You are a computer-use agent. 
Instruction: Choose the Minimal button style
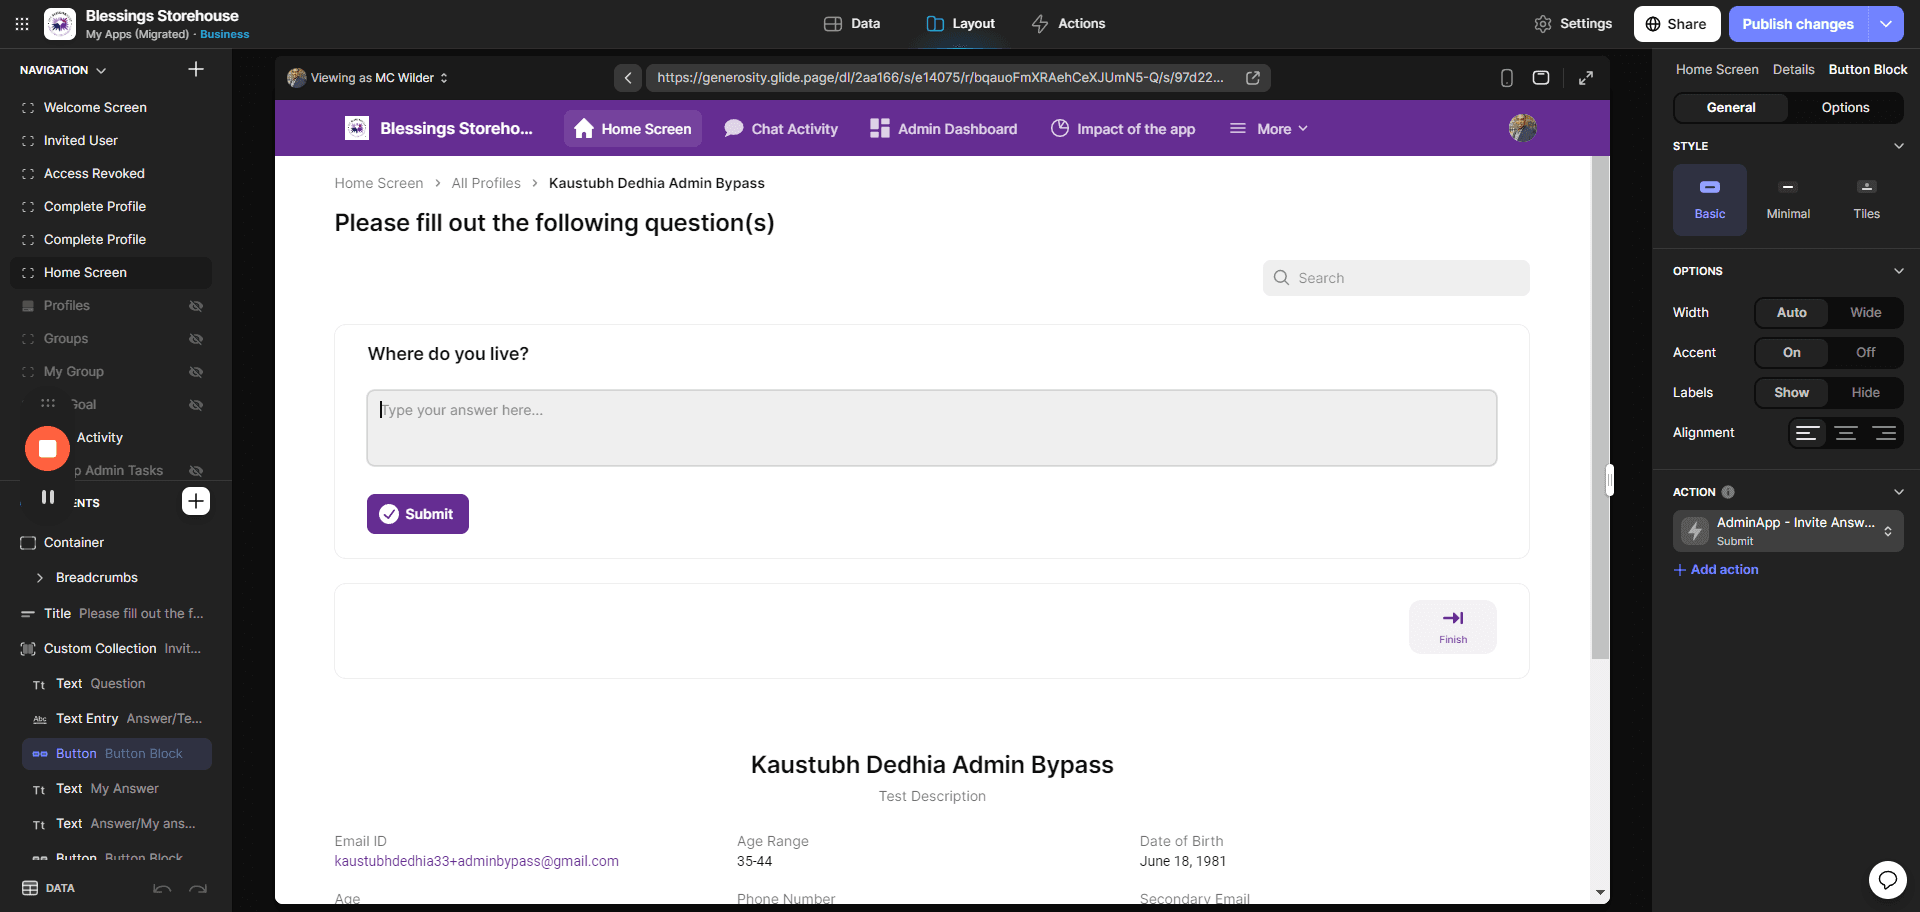1788,200
